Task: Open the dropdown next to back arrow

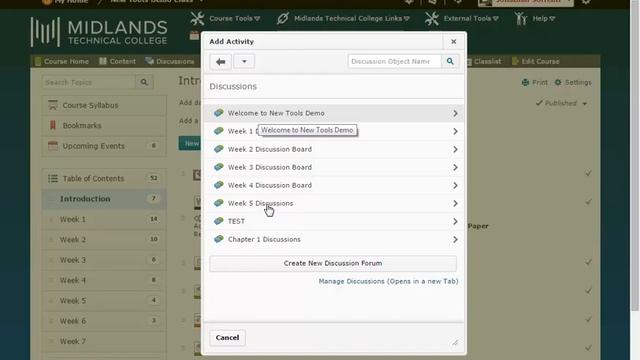Action: [244, 62]
